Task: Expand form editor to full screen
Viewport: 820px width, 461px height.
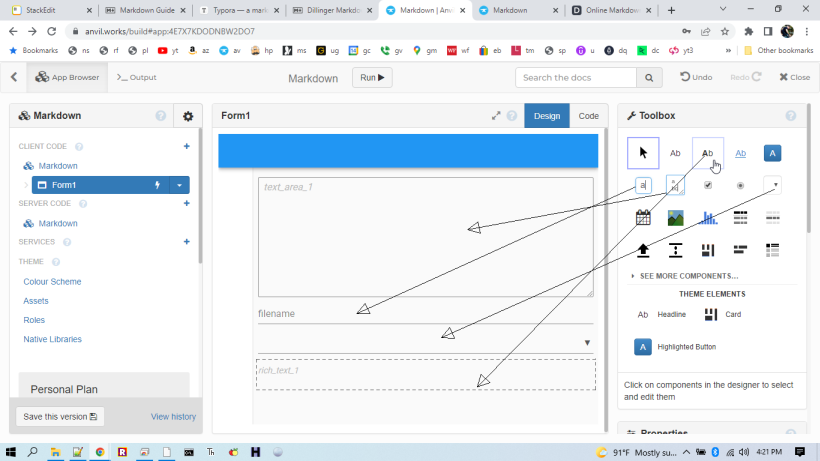Action: (x=496, y=116)
